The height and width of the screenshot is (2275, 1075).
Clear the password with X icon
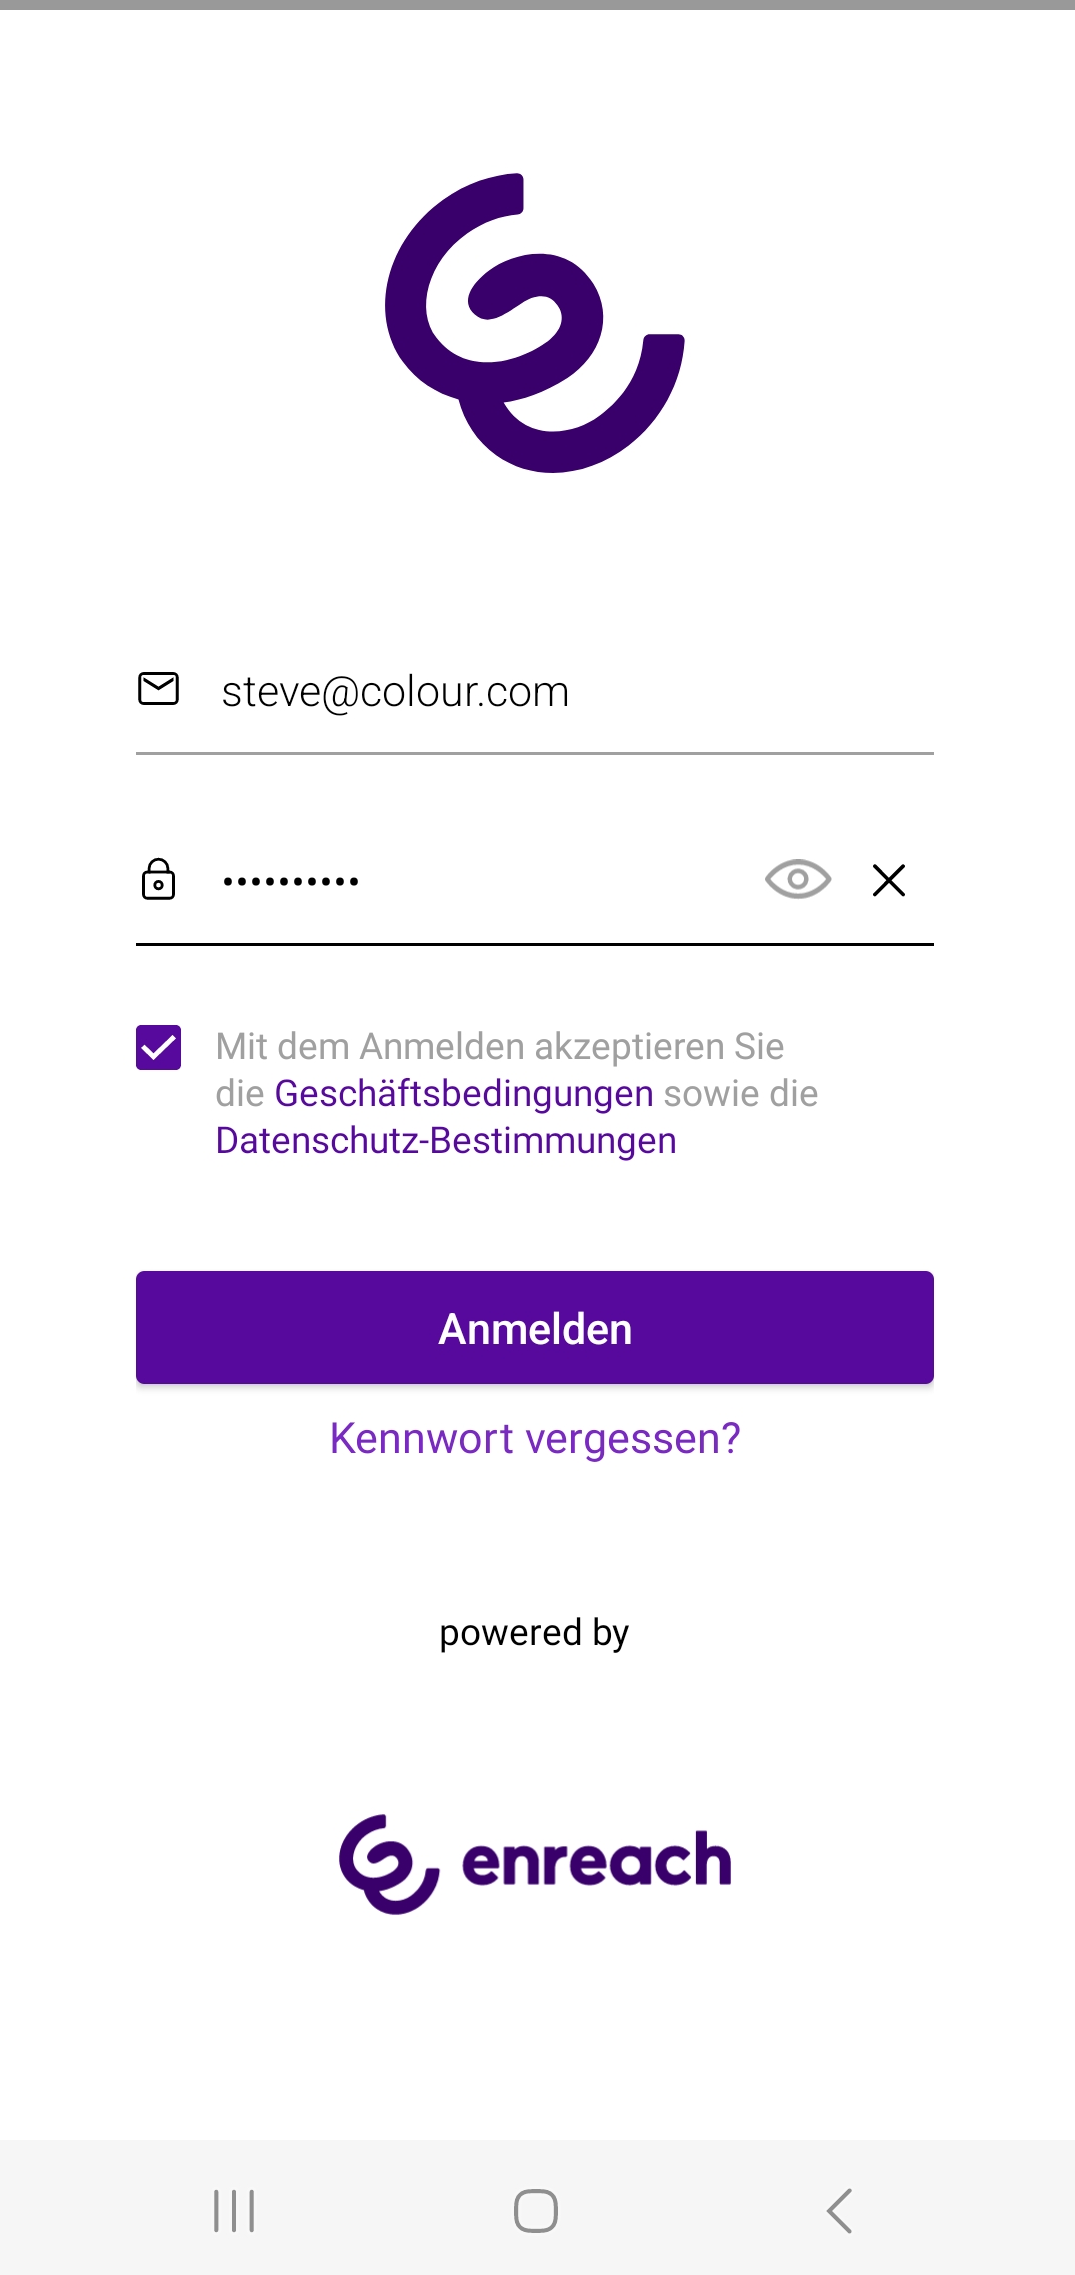[x=888, y=880]
